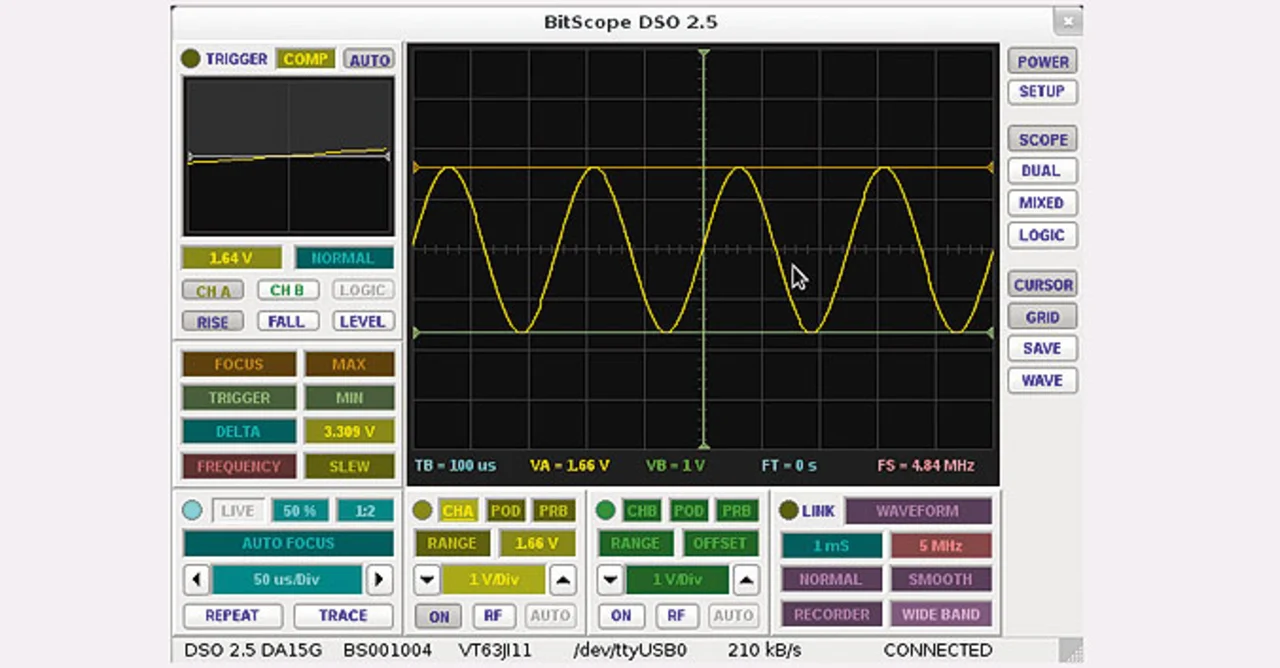This screenshot has width=1280, height=668.
Task: Click the WAVE button
Action: pos(1042,380)
